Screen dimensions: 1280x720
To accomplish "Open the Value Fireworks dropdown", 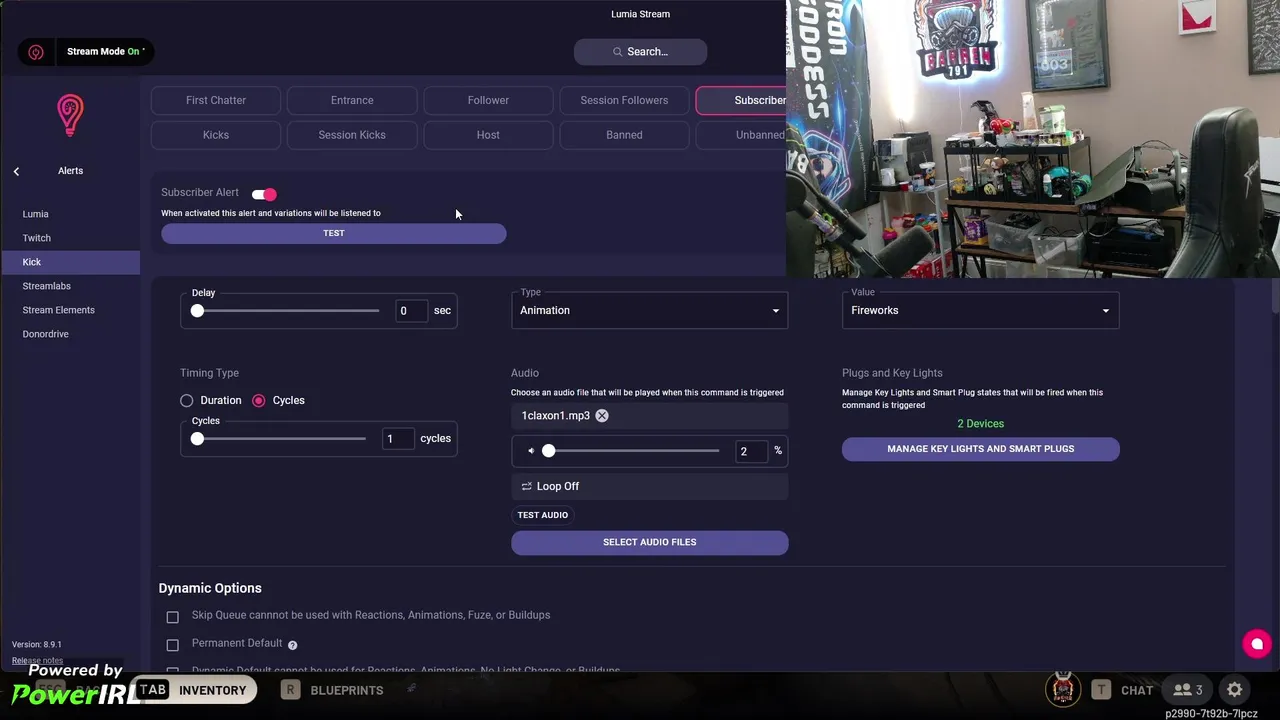I will click(981, 309).
